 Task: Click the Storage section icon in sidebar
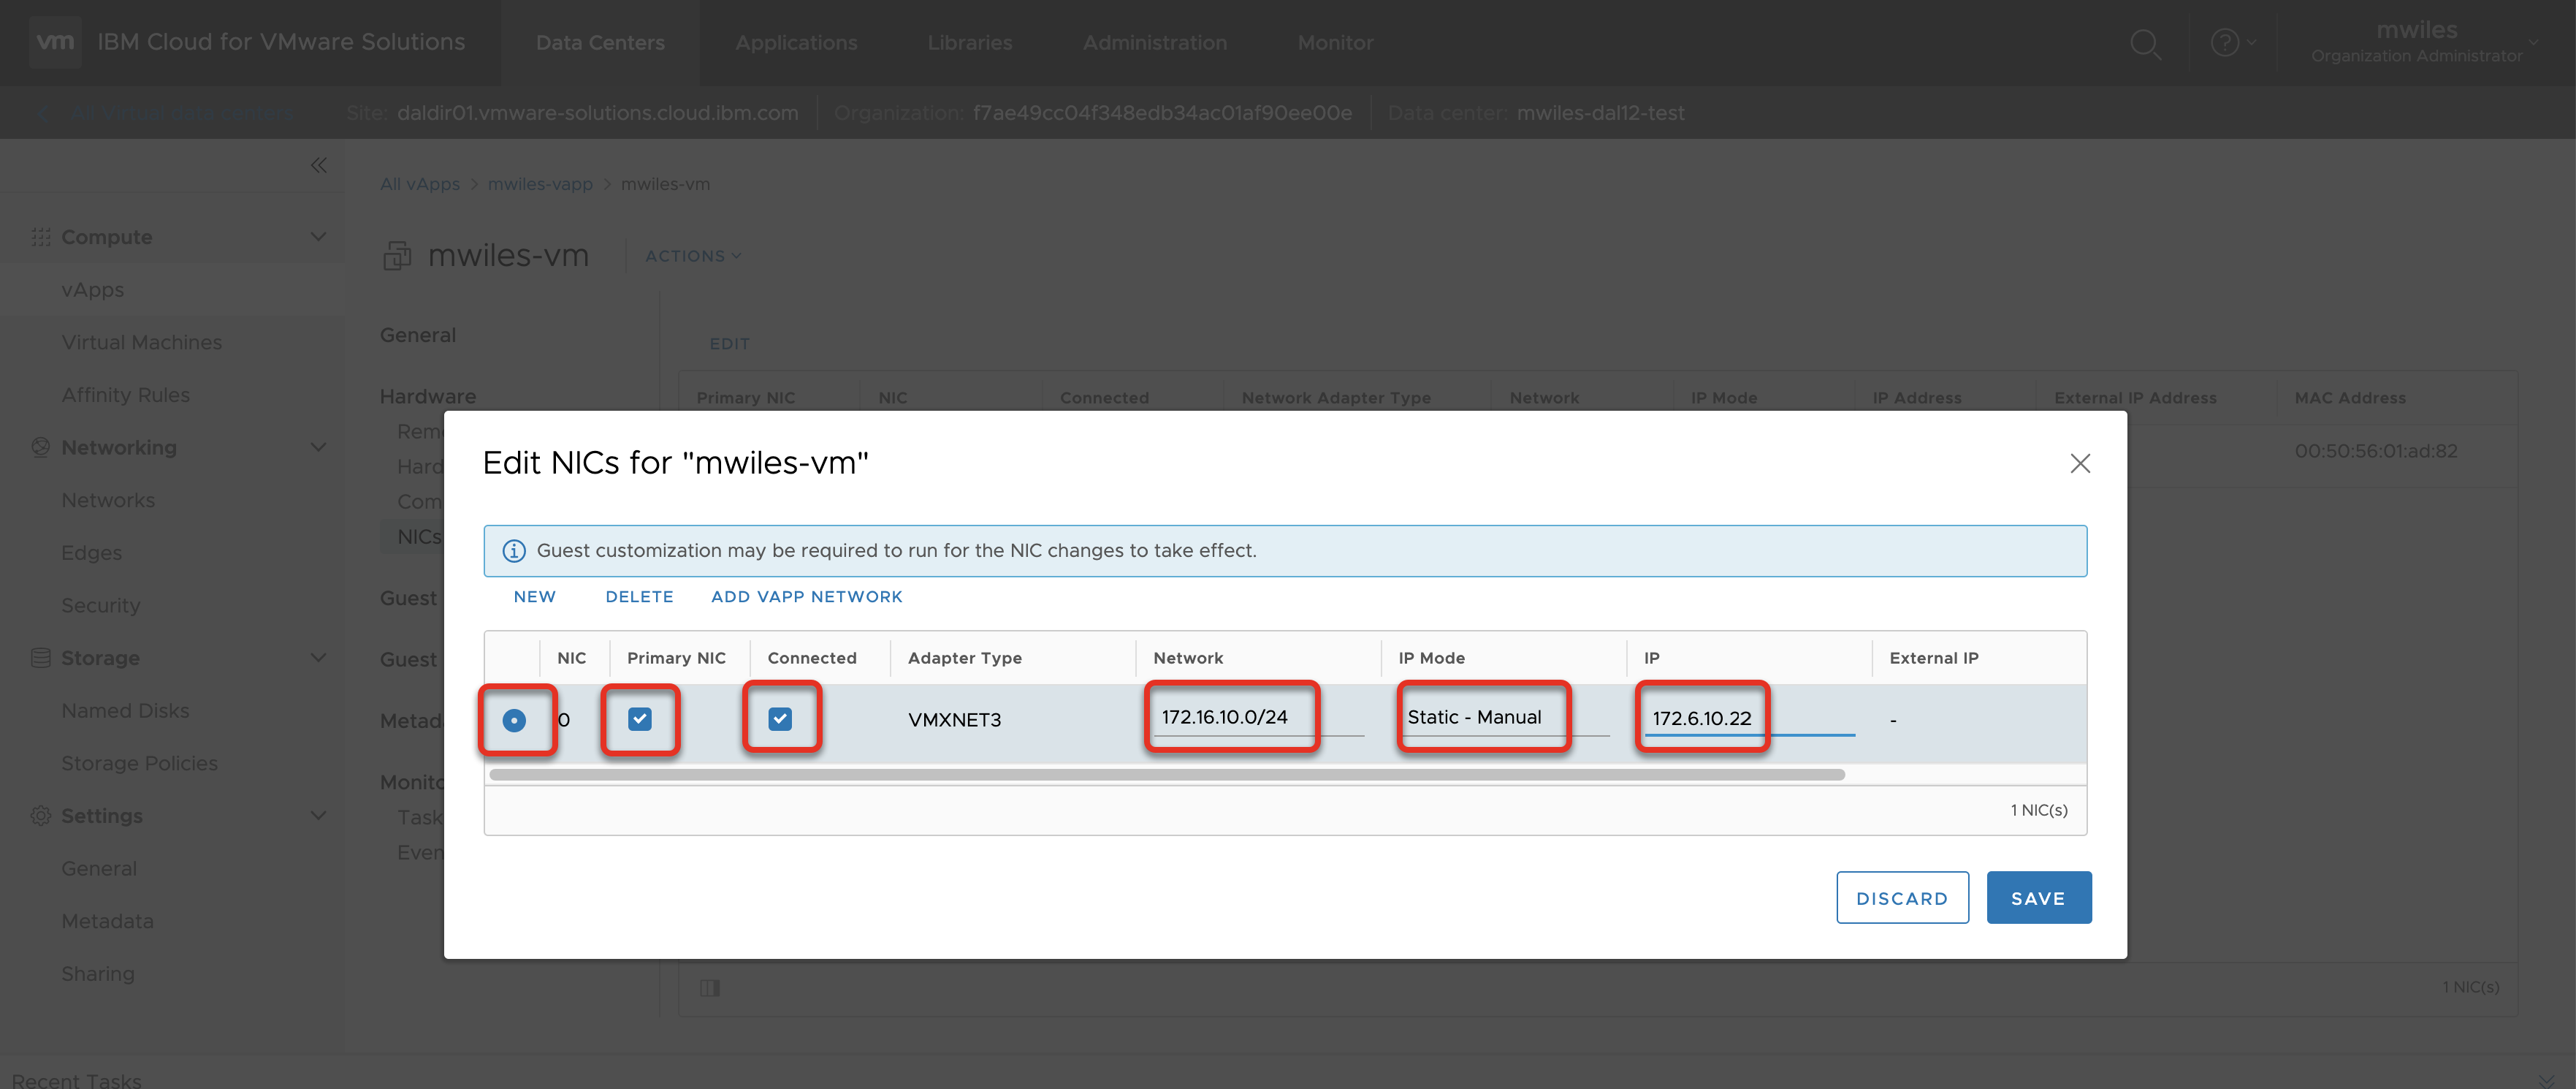click(x=40, y=658)
